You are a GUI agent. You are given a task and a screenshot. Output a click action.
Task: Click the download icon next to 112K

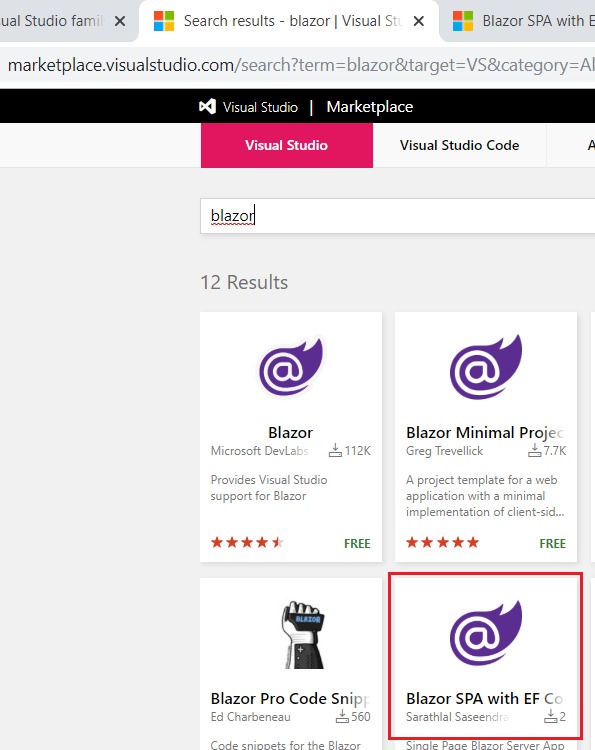[x=335, y=451]
